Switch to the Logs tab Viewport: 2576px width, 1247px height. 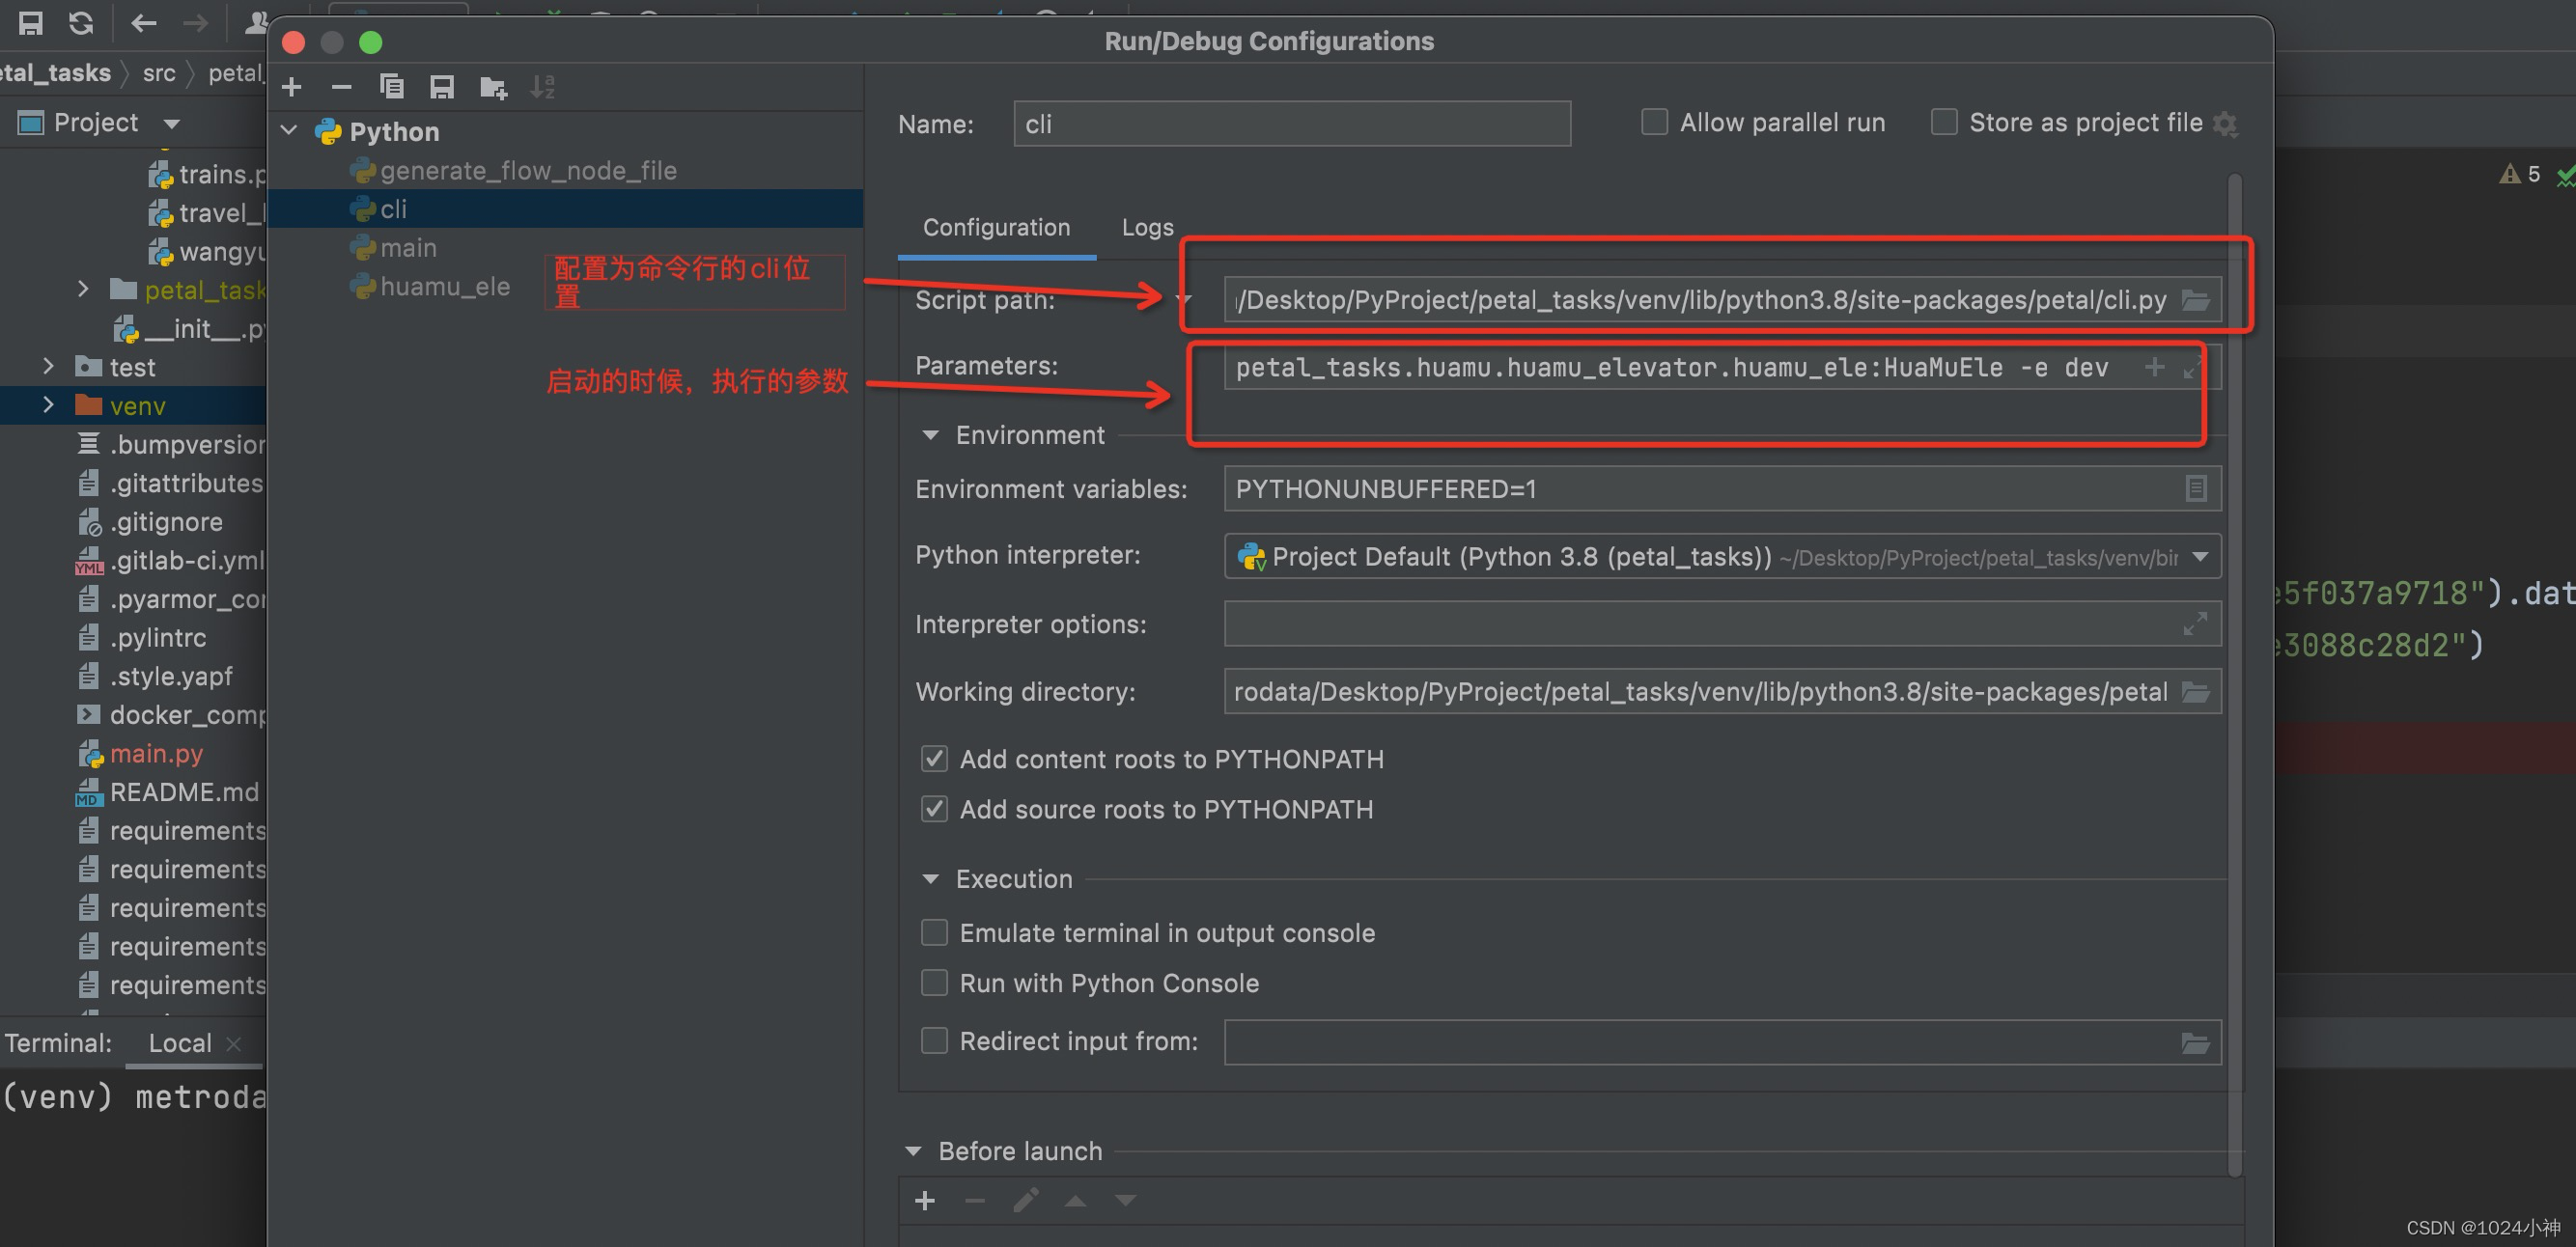(x=1146, y=227)
